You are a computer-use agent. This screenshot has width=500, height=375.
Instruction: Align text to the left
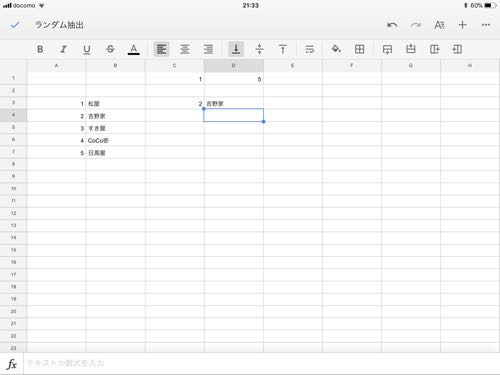(162, 49)
